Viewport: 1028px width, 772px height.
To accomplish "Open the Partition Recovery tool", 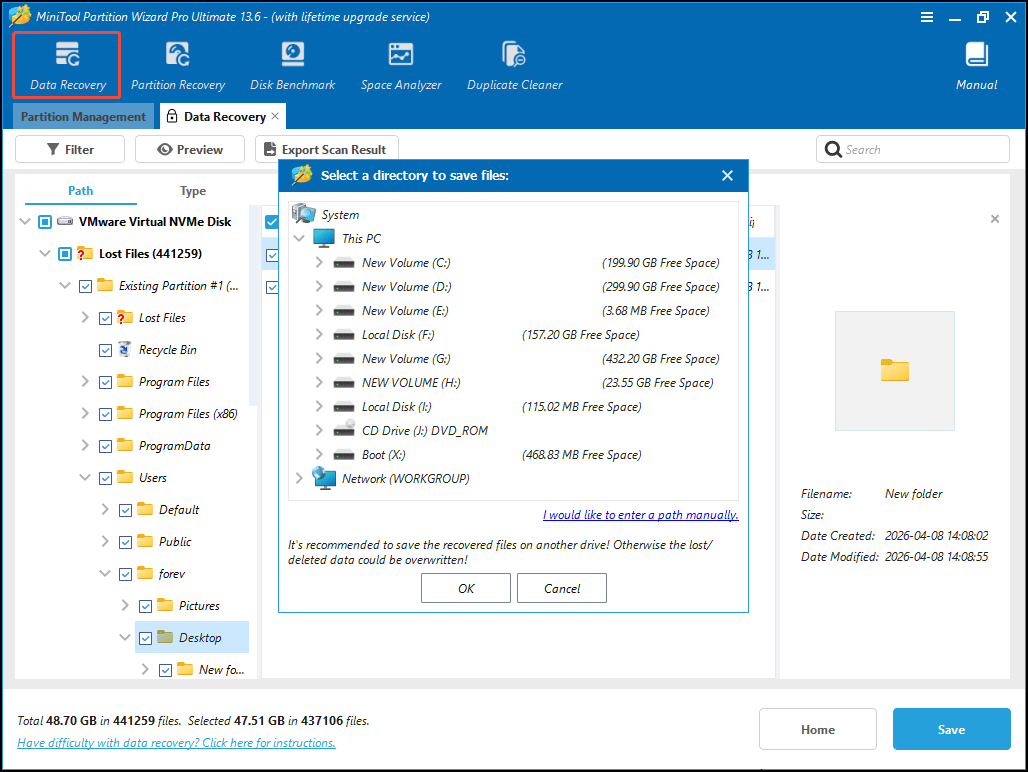I will click(178, 62).
